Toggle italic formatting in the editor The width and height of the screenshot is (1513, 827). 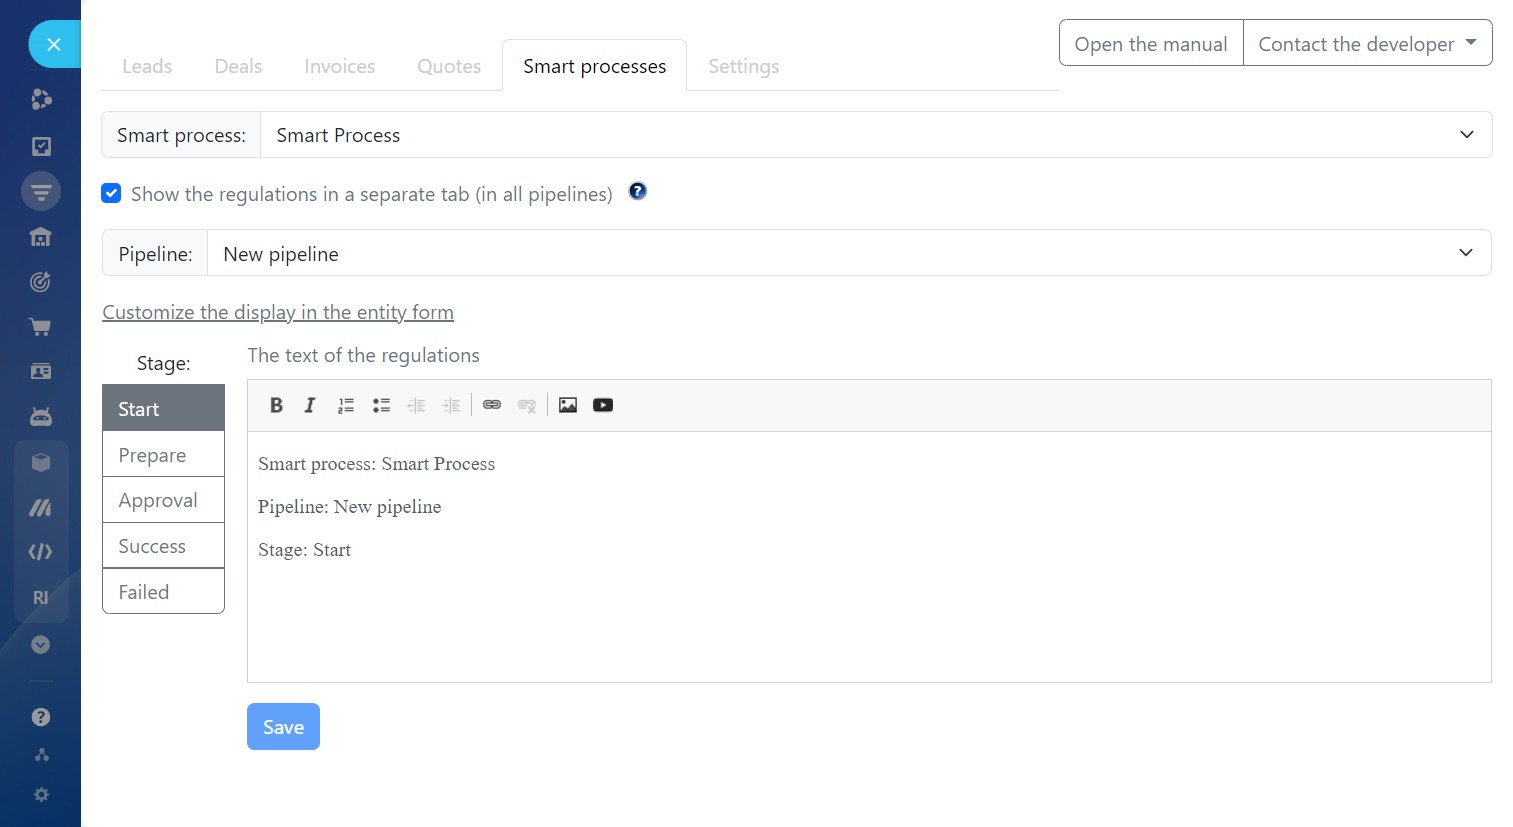click(310, 405)
